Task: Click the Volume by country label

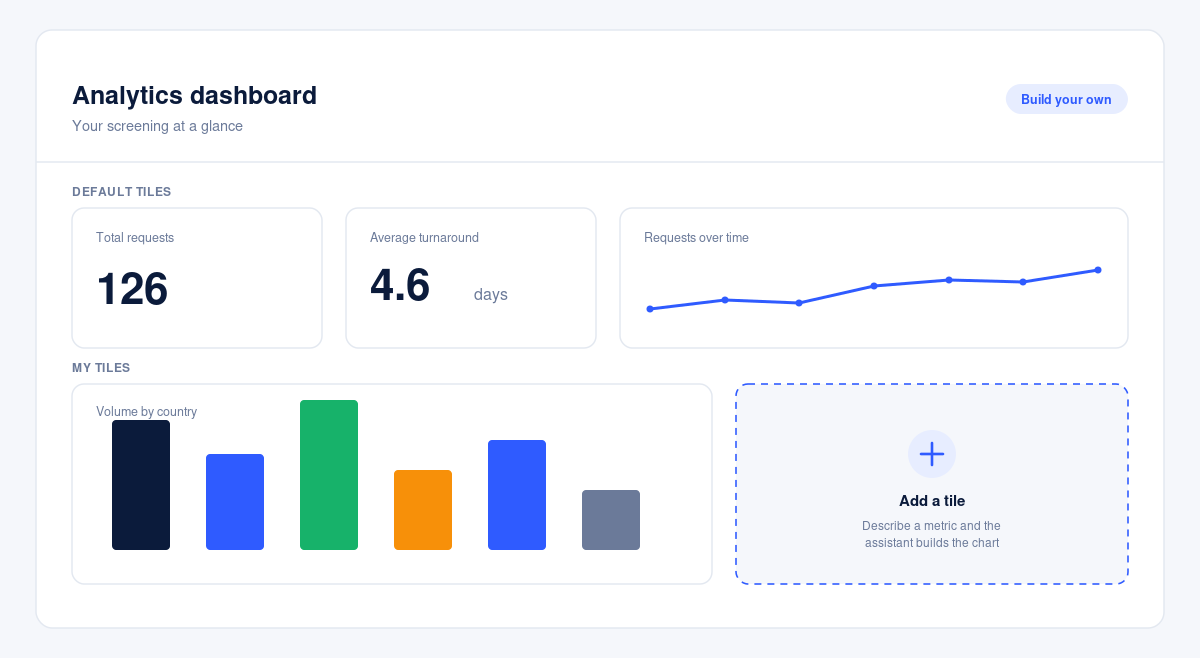Action: pyautogui.click(x=146, y=412)
